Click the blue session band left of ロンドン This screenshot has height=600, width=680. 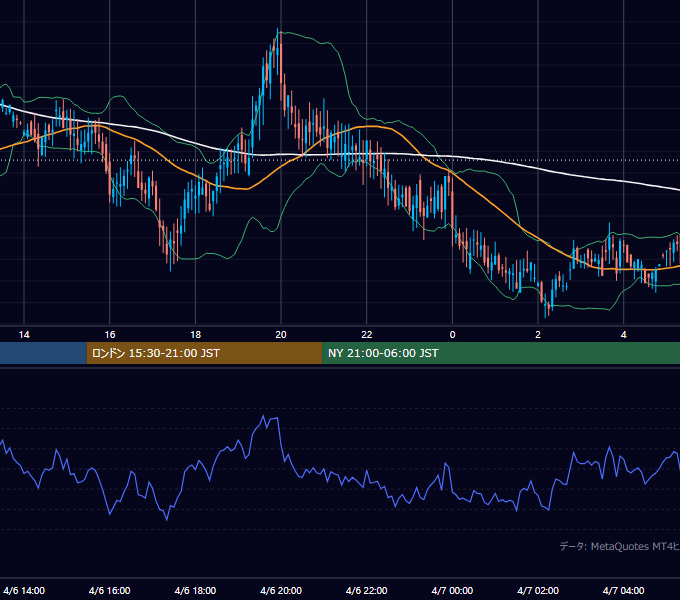pyautogui.click(x=43, y=353)
